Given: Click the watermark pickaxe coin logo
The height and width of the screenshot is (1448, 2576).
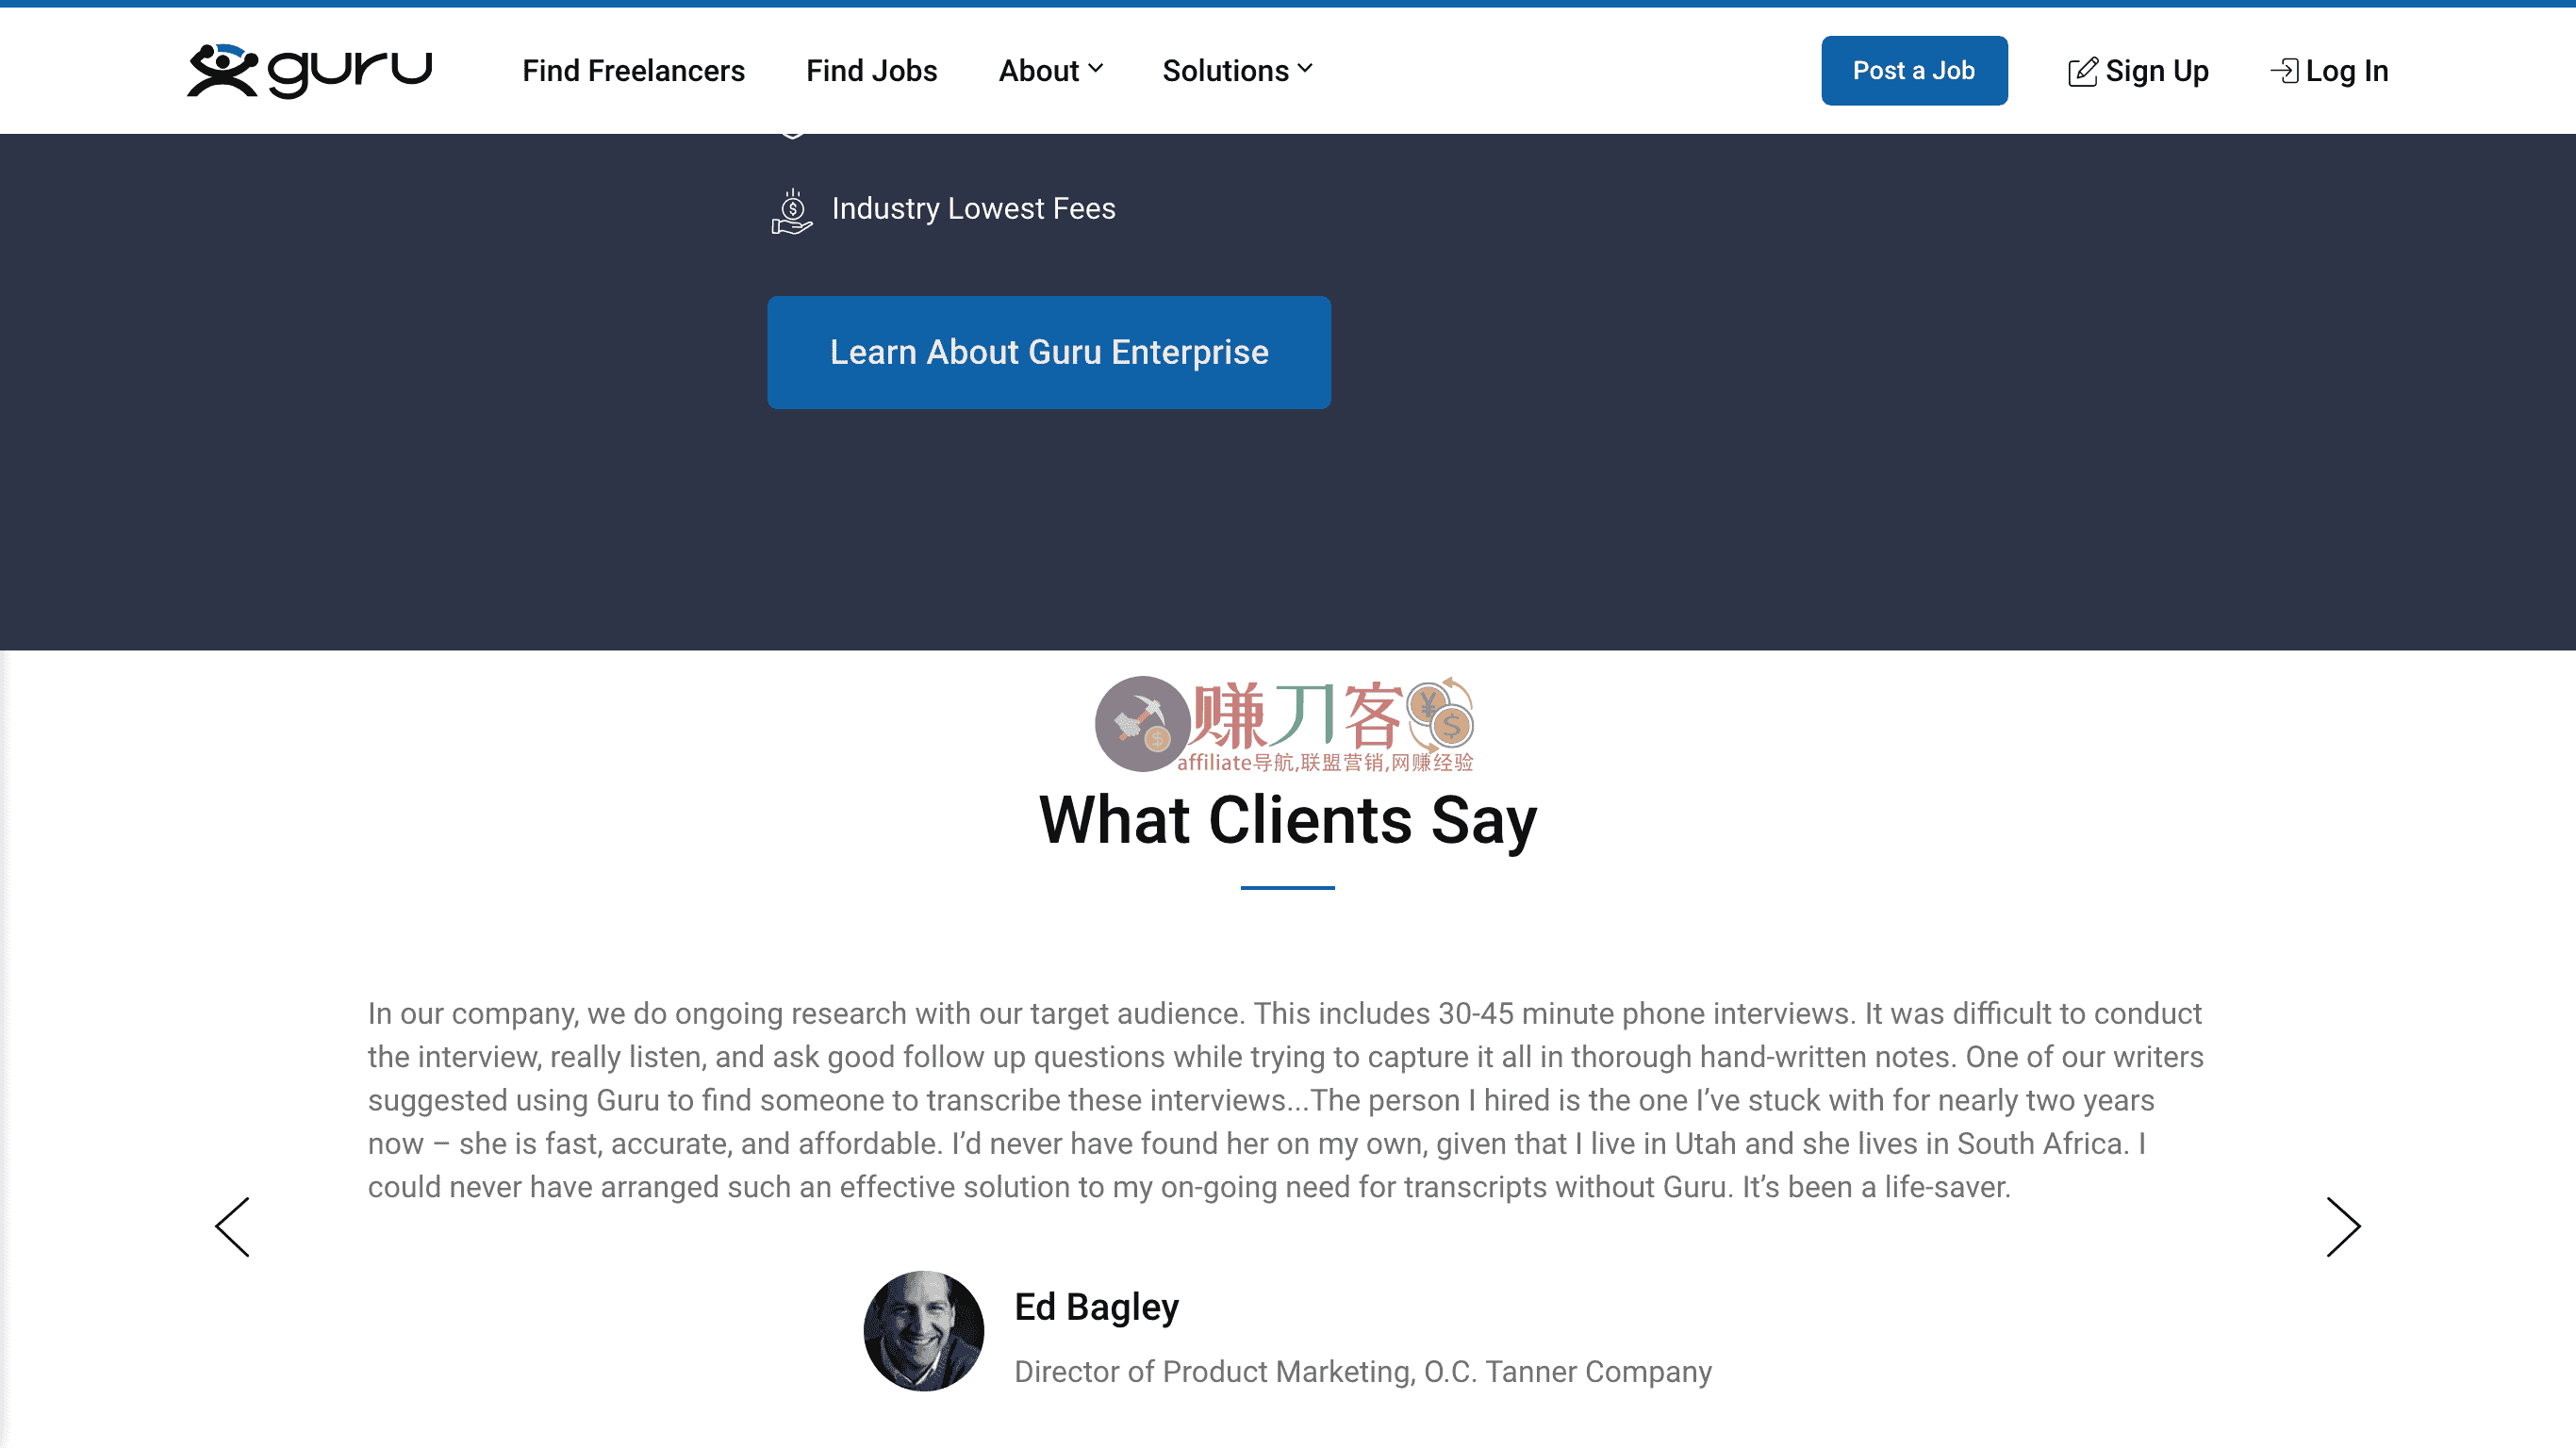Looking at the screenshot, I should (1142, 724).
